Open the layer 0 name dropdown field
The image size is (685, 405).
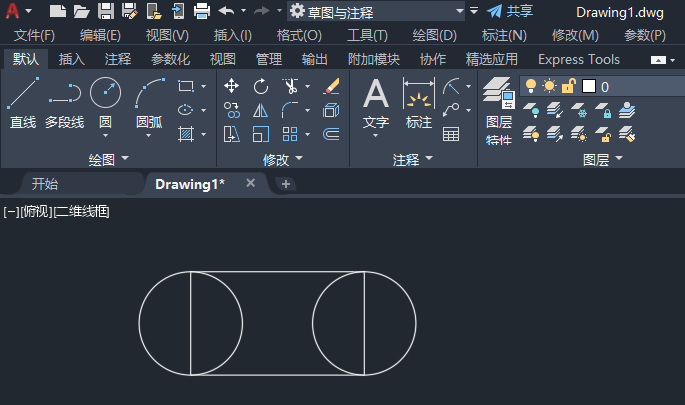602,87
